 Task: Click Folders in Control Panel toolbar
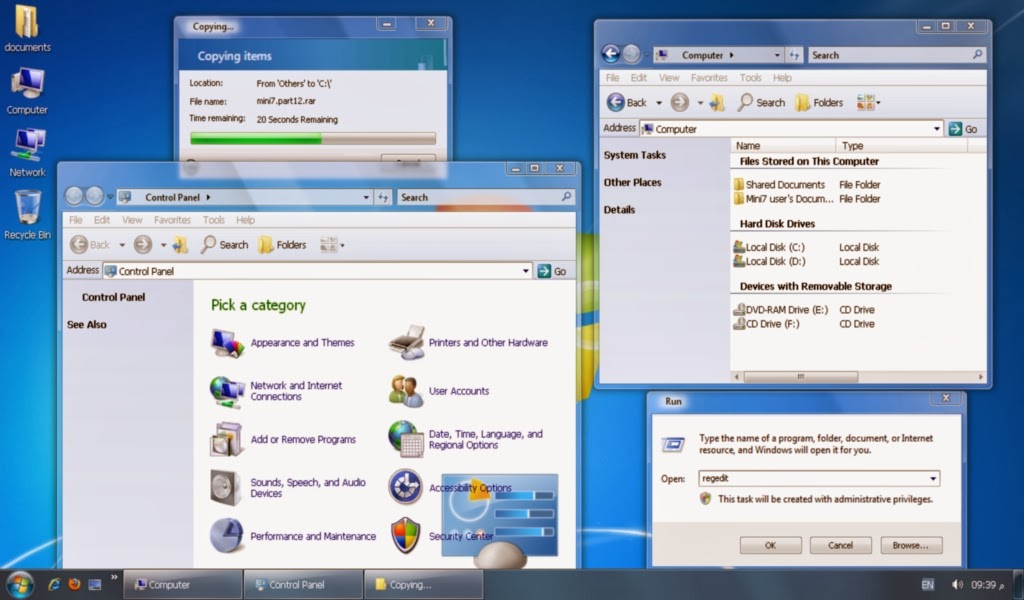[x=282, y=245]
